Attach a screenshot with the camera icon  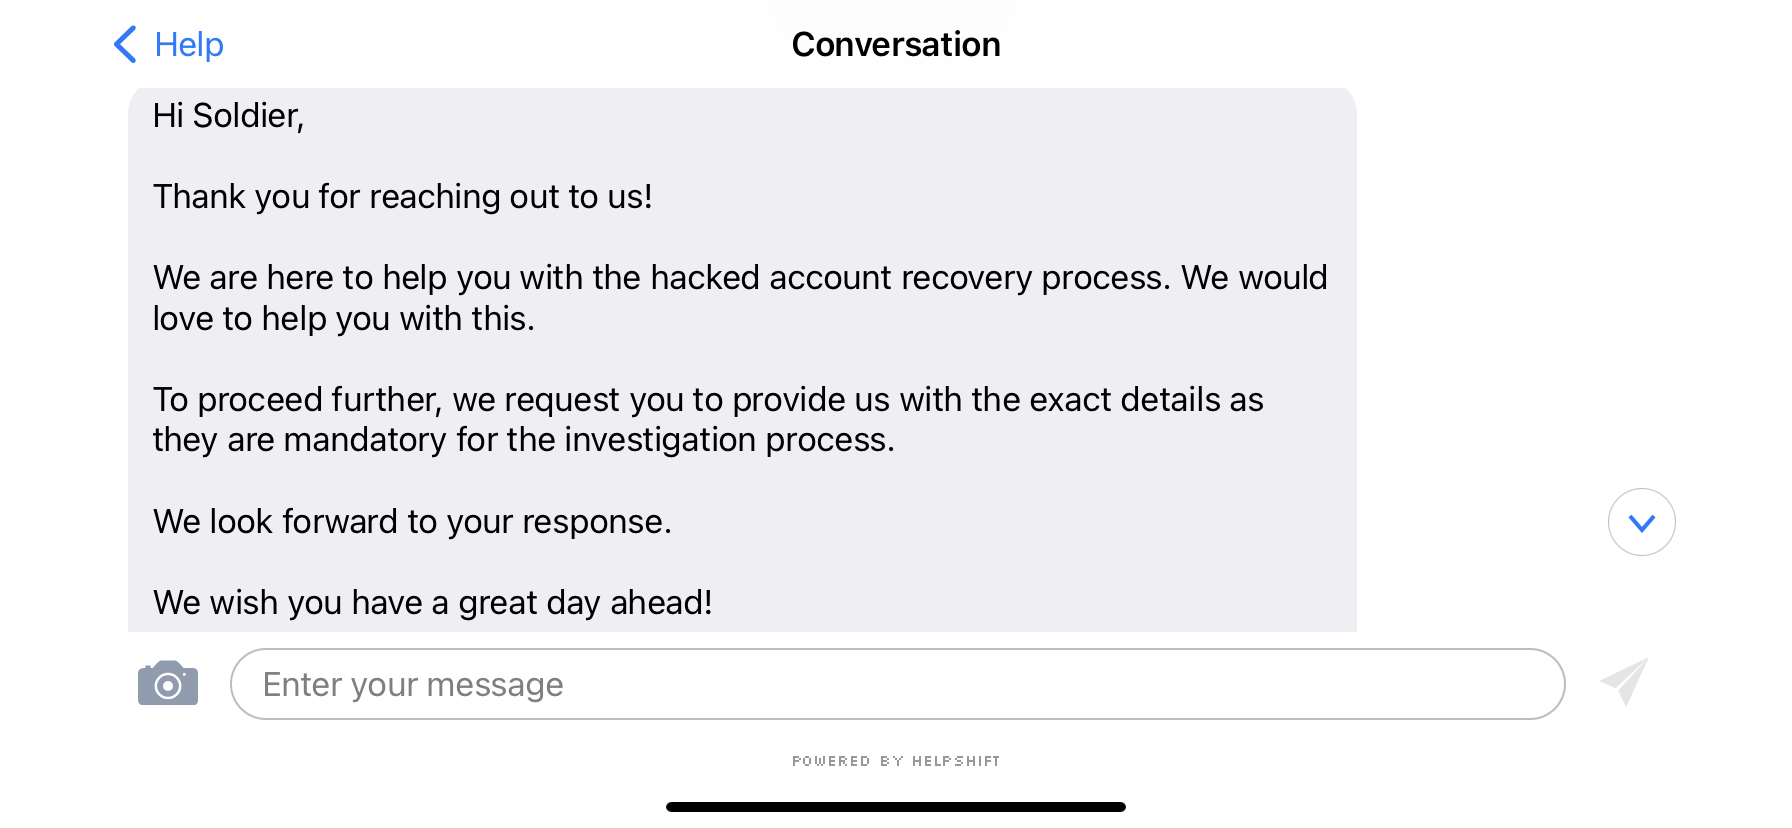168,684
